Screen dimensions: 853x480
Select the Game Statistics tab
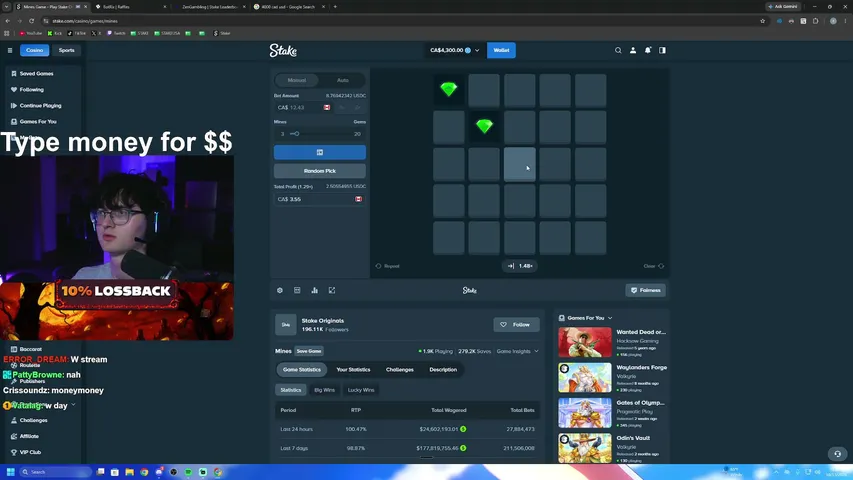coord(302,370)
